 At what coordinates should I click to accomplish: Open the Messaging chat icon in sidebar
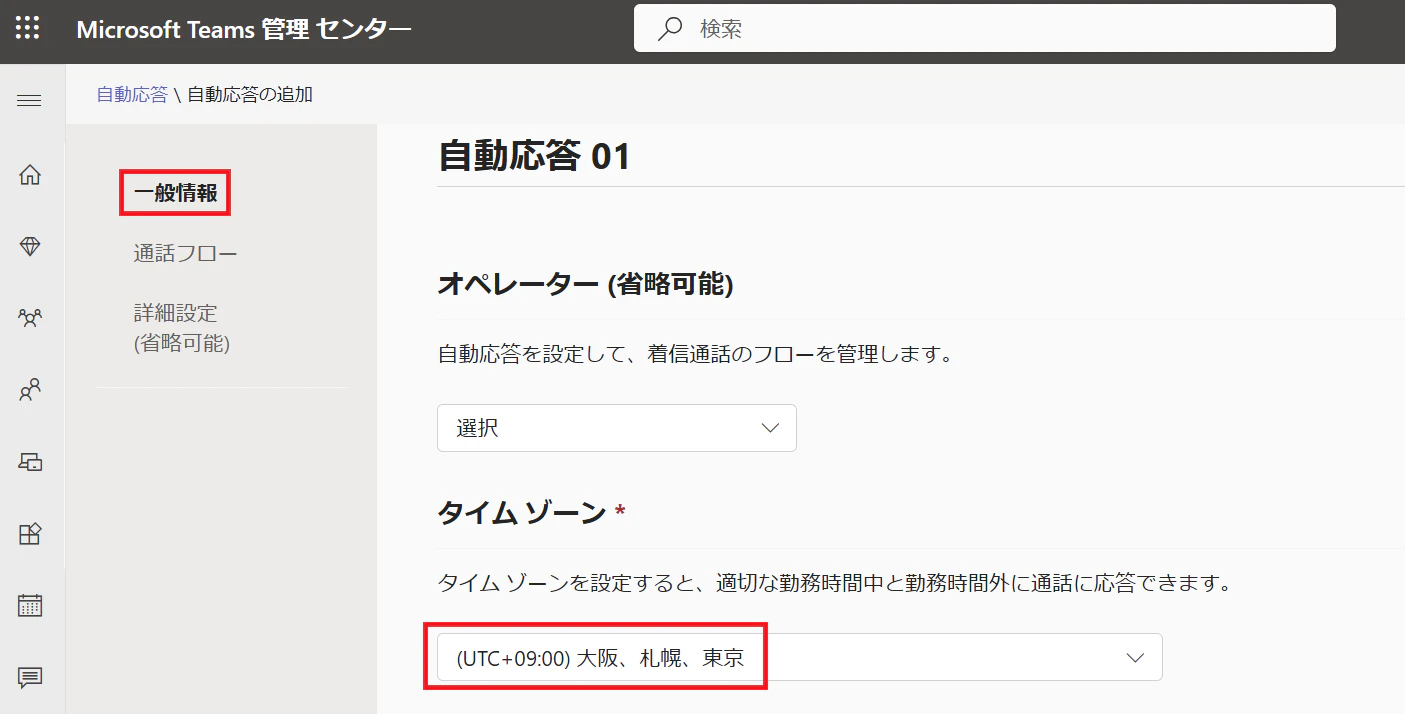click(30, 677)
